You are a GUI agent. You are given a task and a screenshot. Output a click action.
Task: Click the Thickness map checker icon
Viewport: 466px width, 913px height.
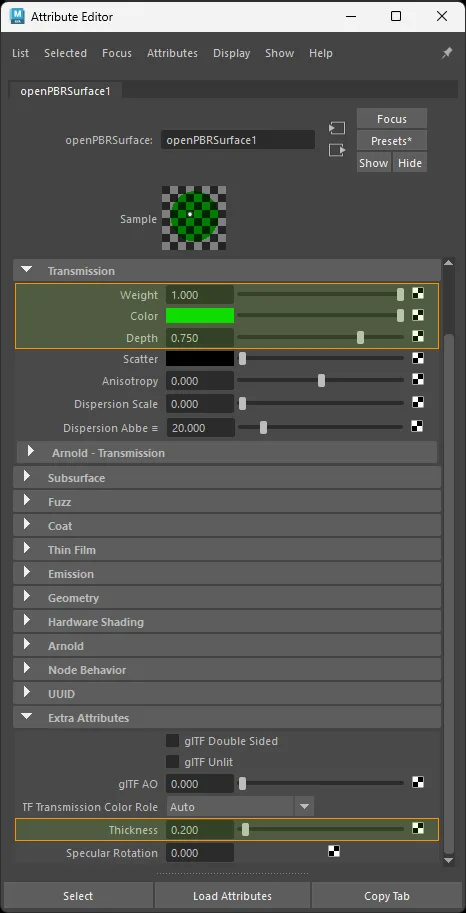418,828
